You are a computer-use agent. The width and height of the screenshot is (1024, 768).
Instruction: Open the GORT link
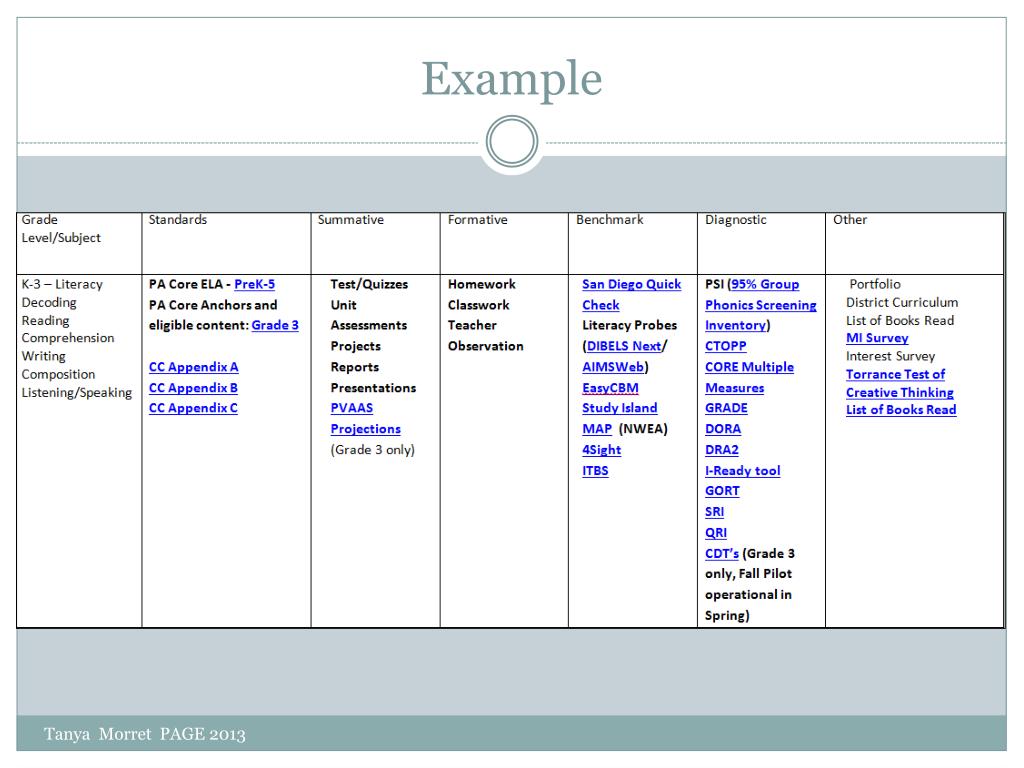[722, 491]
